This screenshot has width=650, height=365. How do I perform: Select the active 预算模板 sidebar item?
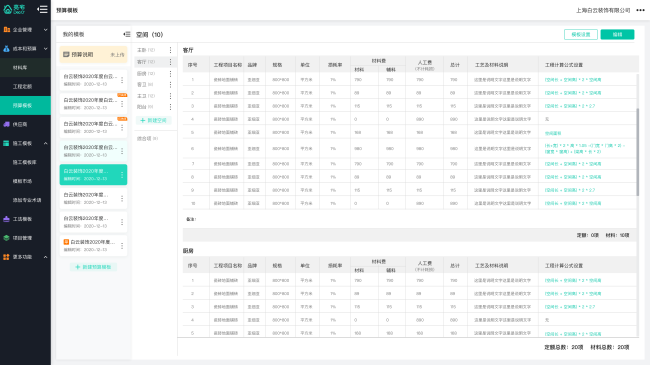pyautogui.click(x=25, y=105)
